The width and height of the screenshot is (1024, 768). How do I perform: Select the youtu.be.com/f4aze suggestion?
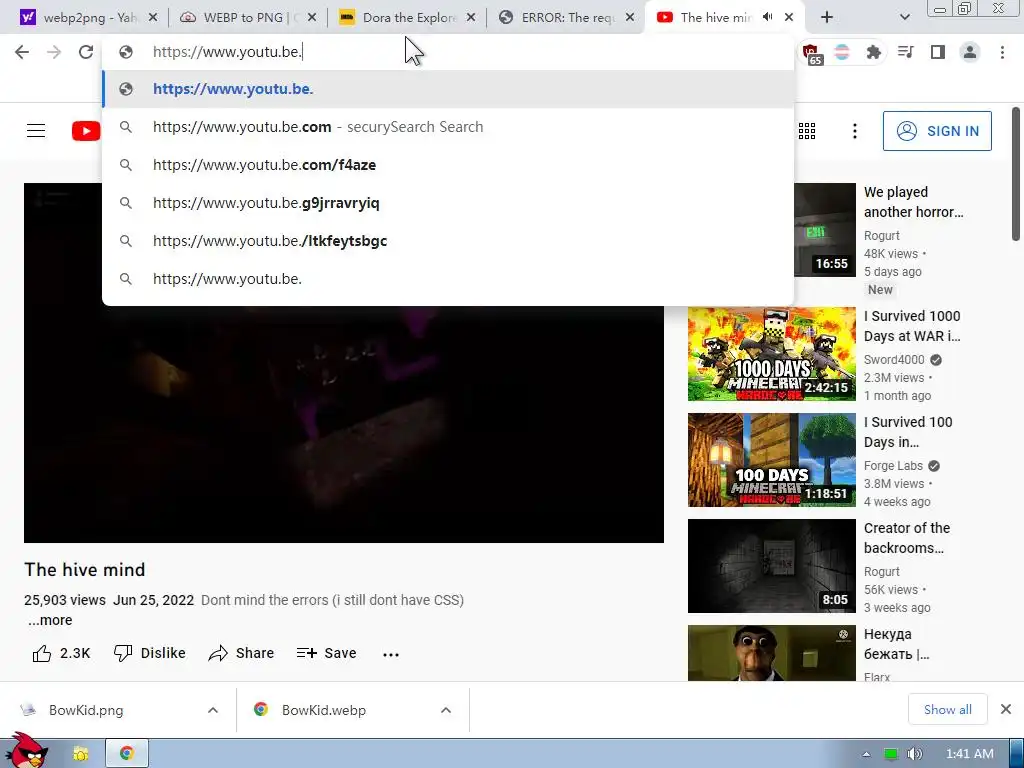448,165
